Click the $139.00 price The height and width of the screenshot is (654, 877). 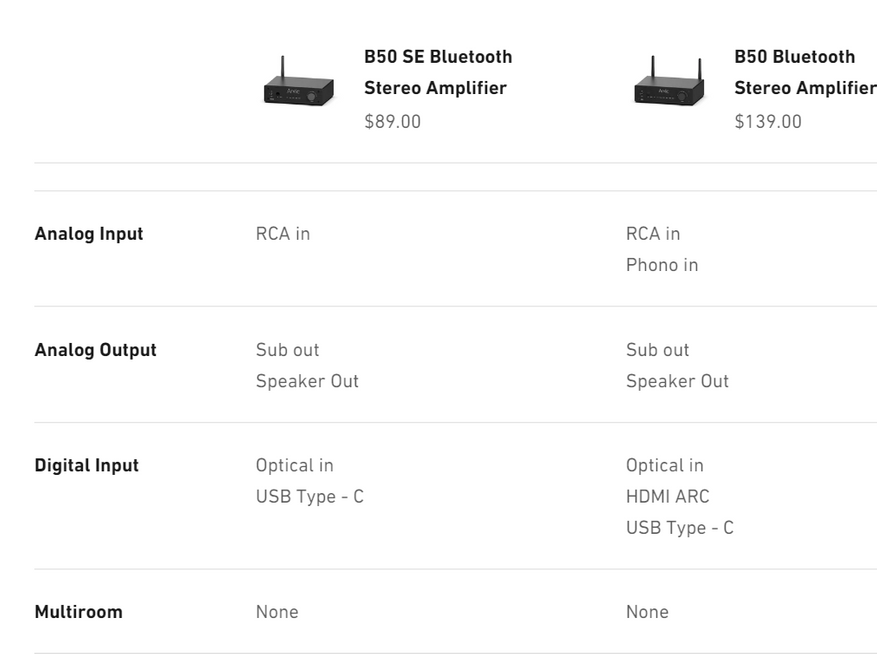tap(767, 121)
